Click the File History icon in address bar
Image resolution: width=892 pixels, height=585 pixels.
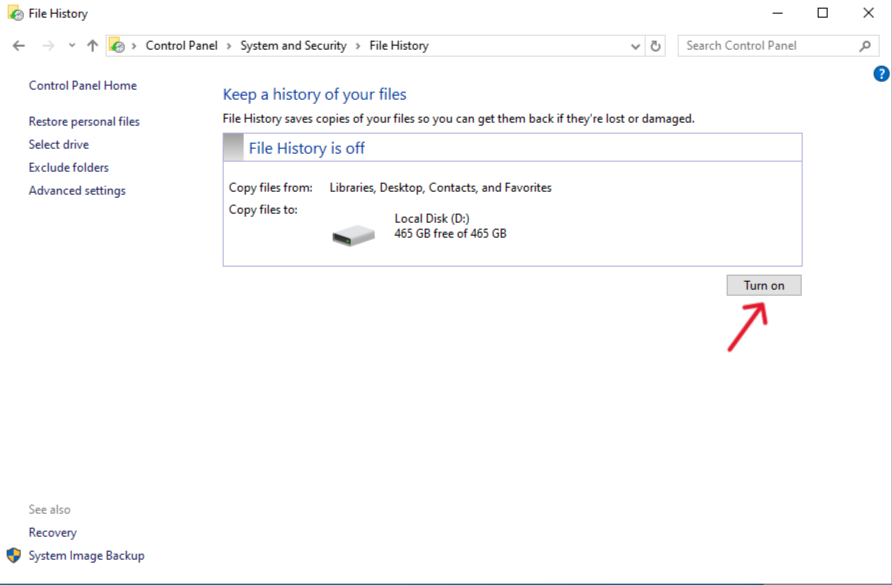point(119,45)
